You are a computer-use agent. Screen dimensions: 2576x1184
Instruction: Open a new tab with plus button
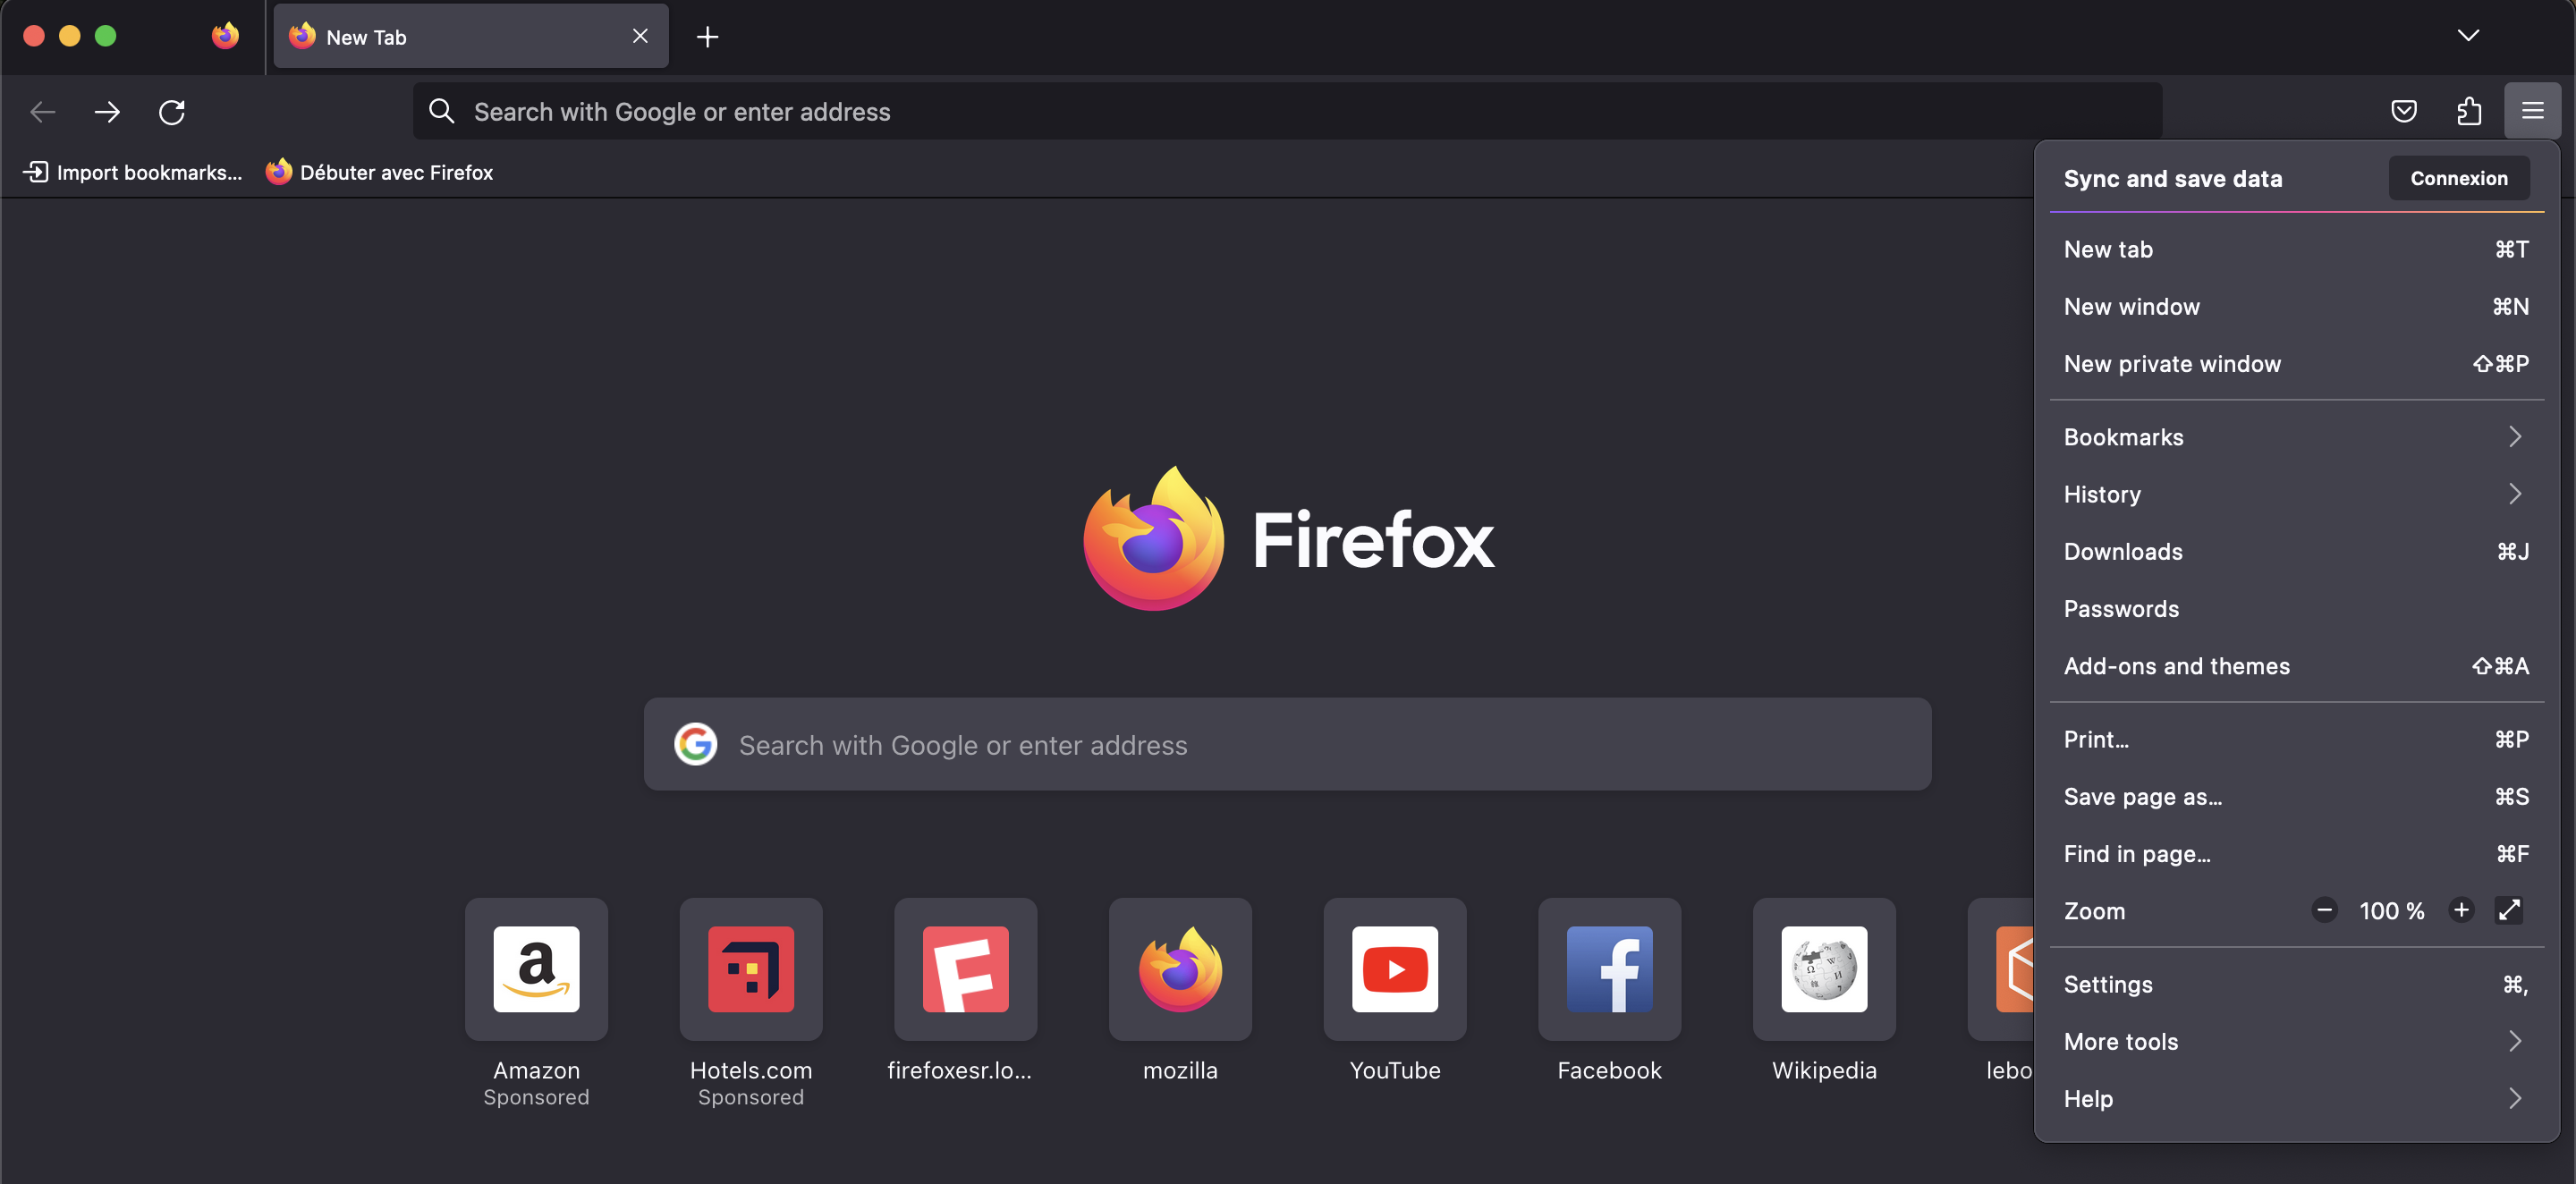click(x=707, y=37)
